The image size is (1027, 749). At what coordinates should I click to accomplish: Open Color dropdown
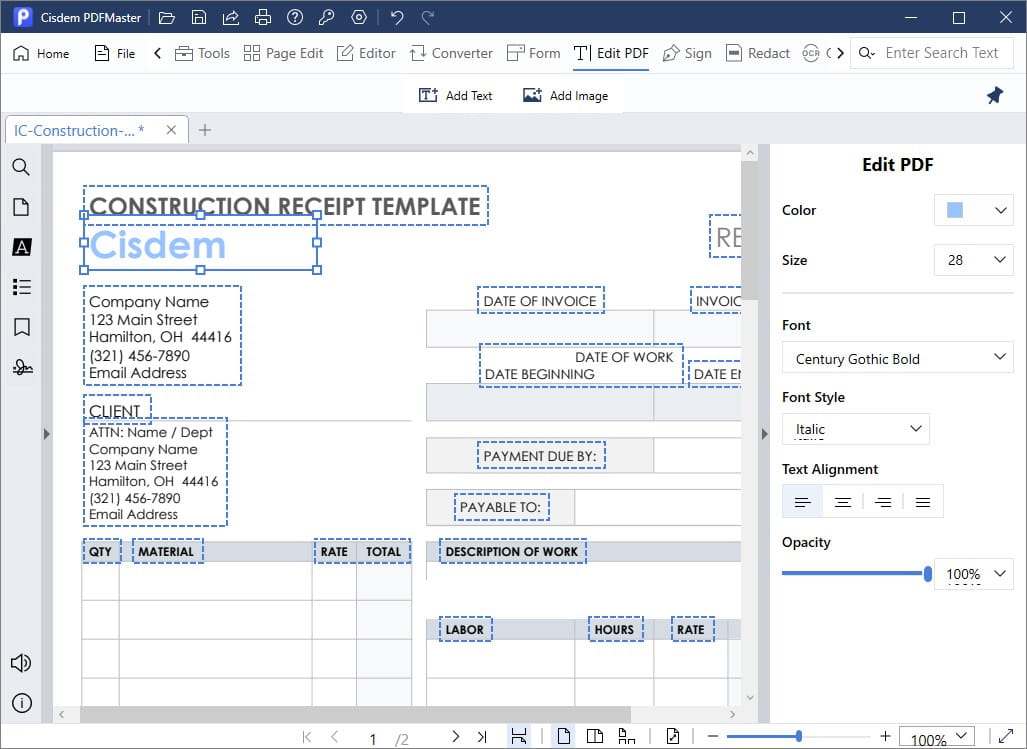pyautogui.click(x=973, y=210)
